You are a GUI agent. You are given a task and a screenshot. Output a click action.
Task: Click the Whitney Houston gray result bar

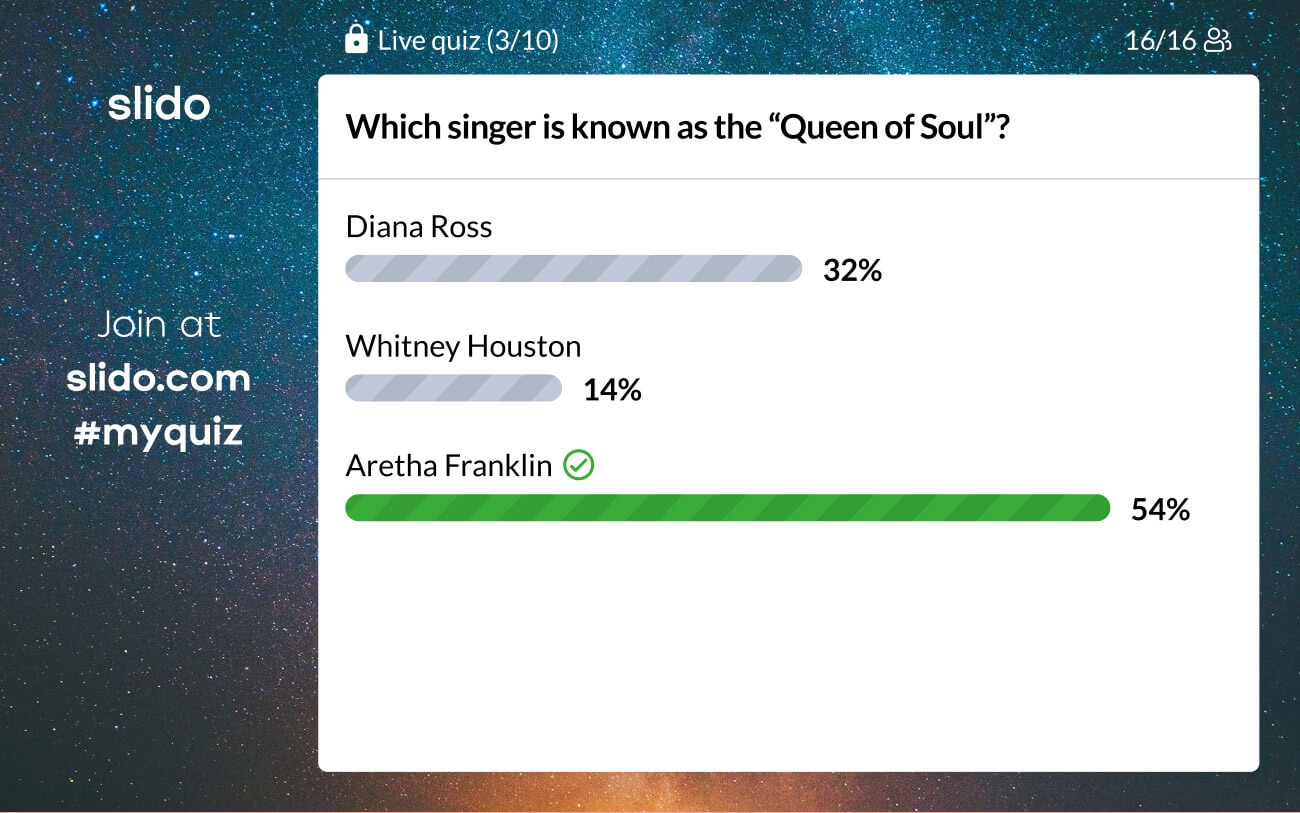[x=453, y=388]
